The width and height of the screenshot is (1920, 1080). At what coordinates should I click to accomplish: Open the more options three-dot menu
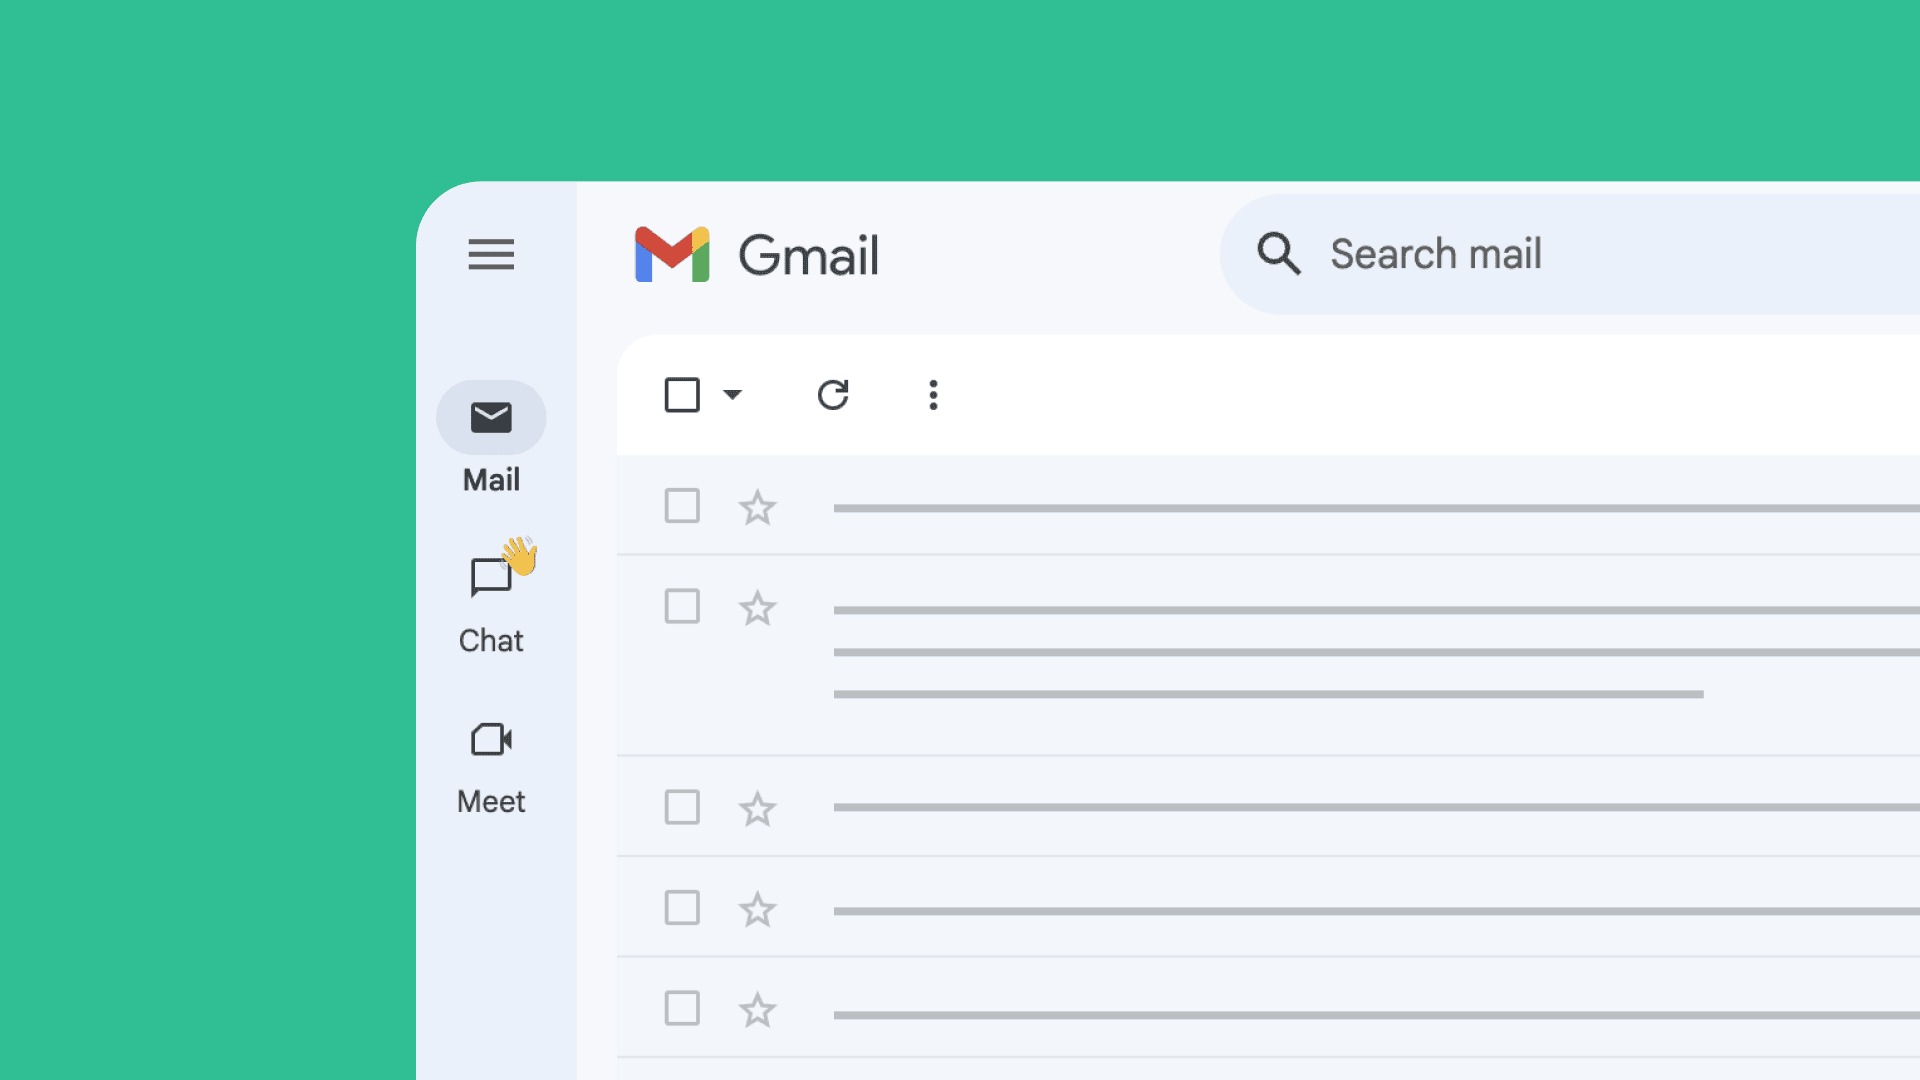[x=932, y=395]
